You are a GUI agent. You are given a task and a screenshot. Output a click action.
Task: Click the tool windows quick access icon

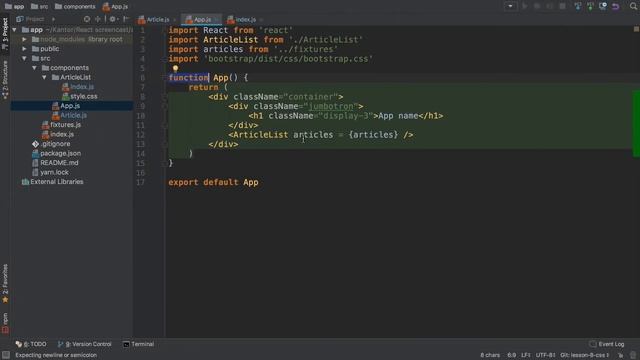pyautogui.click(x=5, y=355)
